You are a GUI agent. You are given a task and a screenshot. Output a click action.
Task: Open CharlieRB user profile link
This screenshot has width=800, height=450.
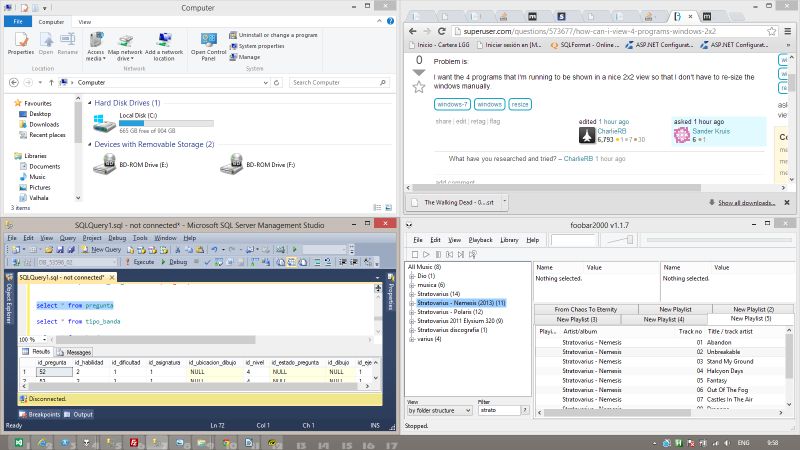(612, 131)
